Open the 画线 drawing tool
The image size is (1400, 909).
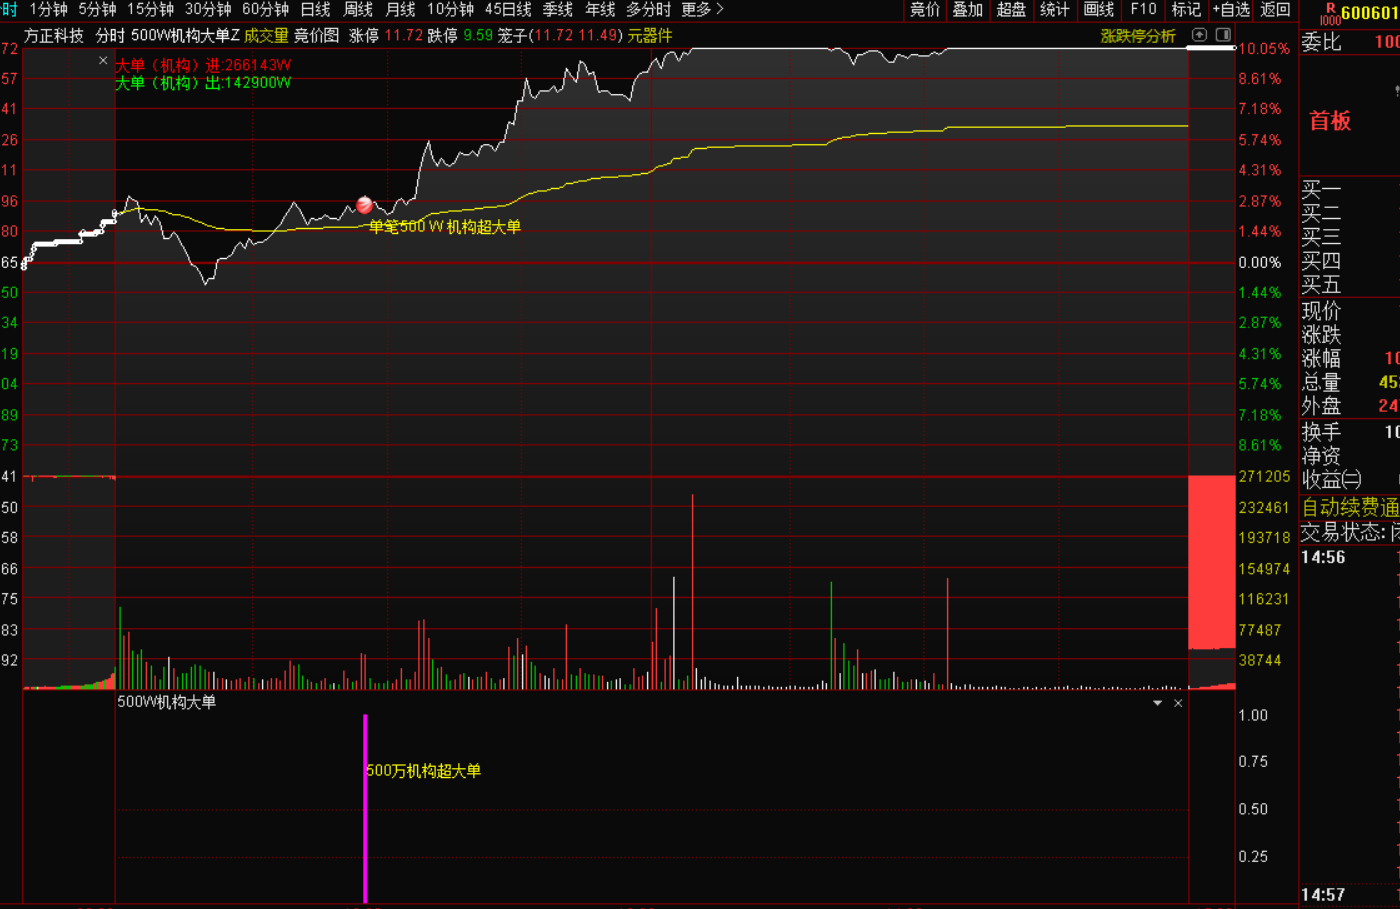coord(1099,10)
